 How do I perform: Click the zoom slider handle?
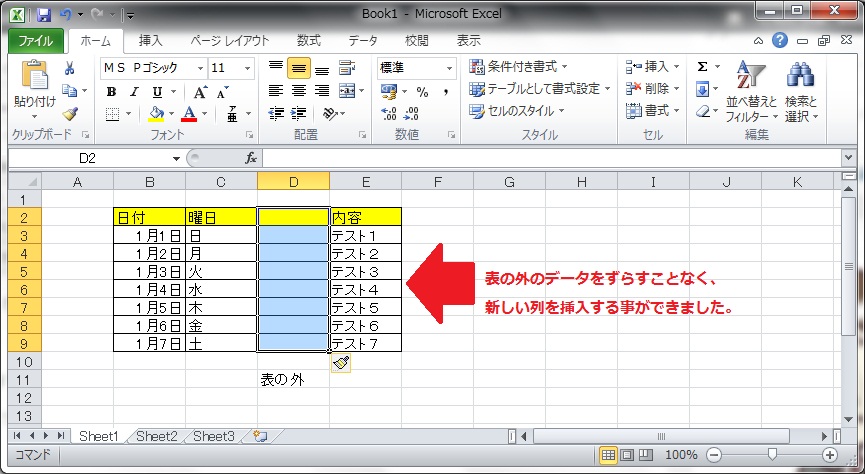coord(772,455)
